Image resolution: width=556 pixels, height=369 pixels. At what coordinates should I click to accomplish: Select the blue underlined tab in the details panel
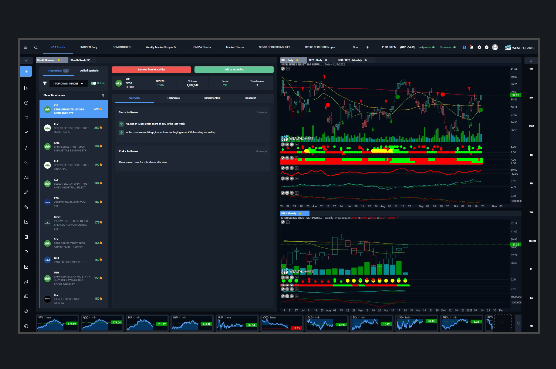[x=134, y=98]
